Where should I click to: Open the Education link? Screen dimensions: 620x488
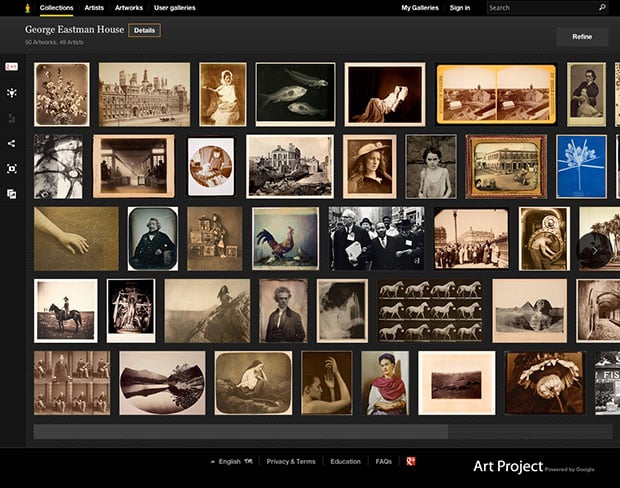point(346,462)
